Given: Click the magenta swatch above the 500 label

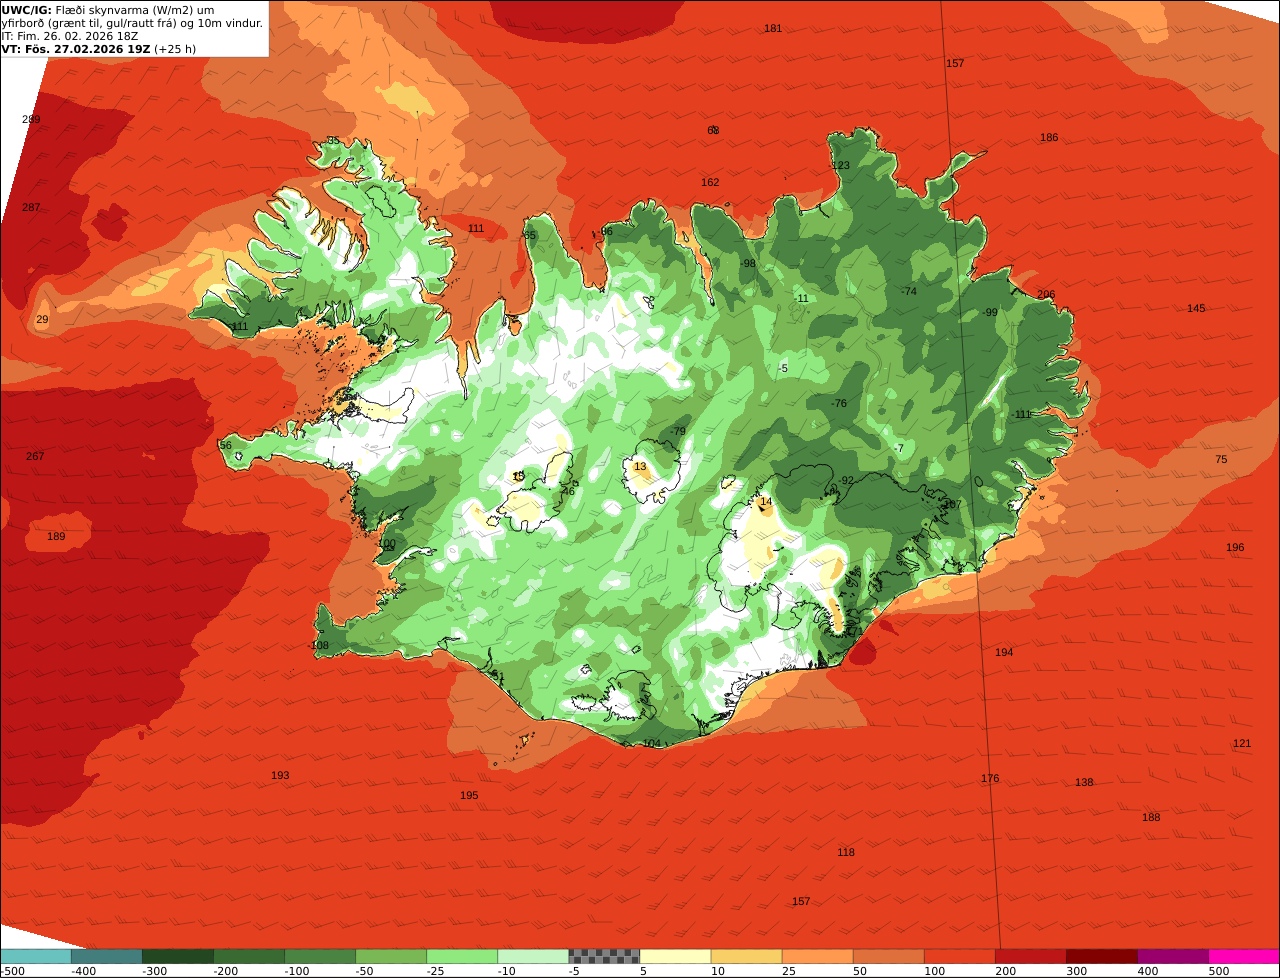Looking at the screenshot, I should (1244, 956).
